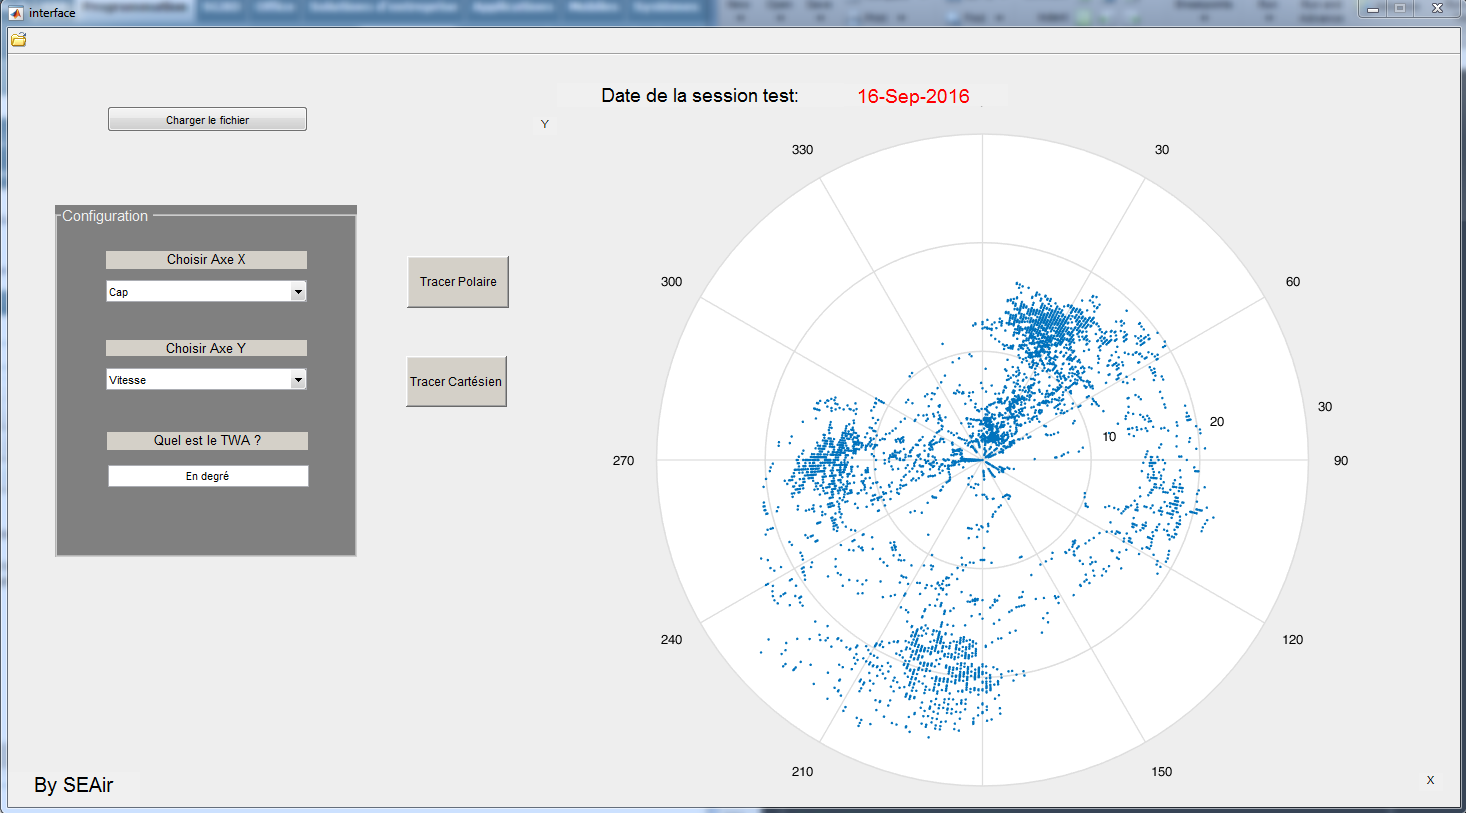Image resolution: width=1466 pixels, height=813 pixels.
Task: Click the By SEAir text
Action: pos(74,785)
